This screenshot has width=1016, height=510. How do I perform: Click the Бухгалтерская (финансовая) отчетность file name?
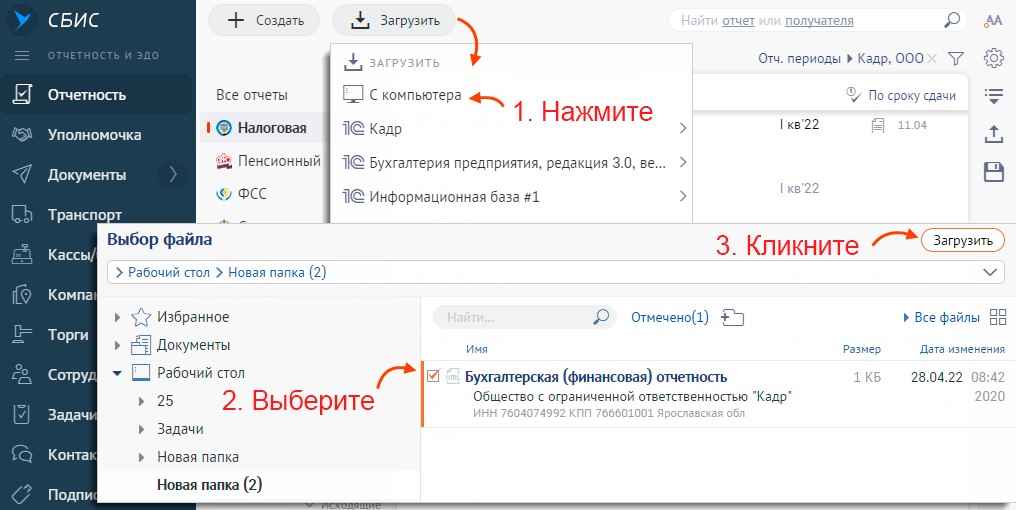click(596, 377)
